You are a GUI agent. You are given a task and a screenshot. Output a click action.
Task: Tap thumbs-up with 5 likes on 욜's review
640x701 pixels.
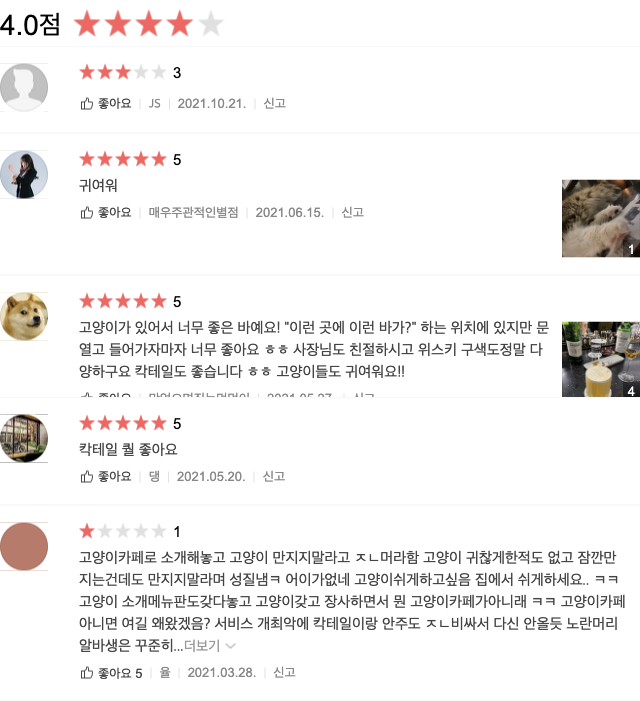coord(111,672)
